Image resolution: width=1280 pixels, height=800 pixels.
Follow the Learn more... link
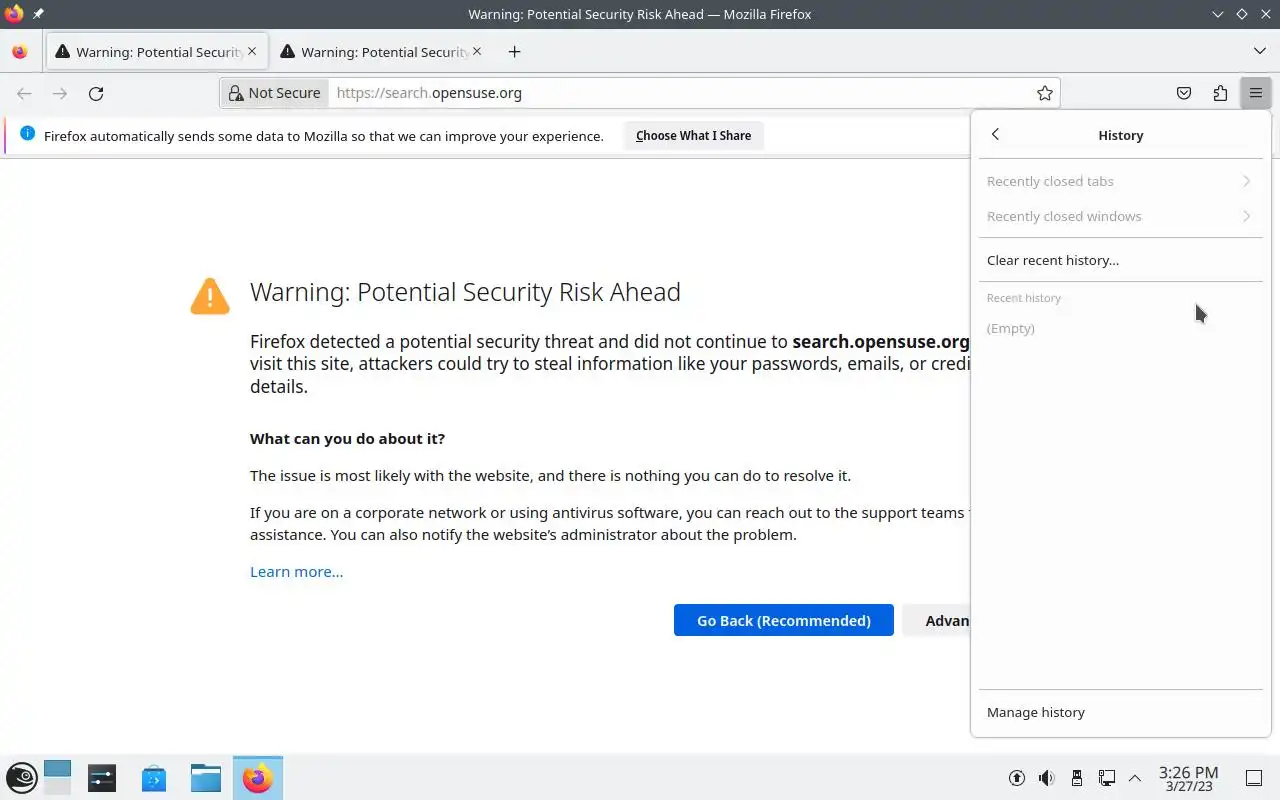(296, 572)
